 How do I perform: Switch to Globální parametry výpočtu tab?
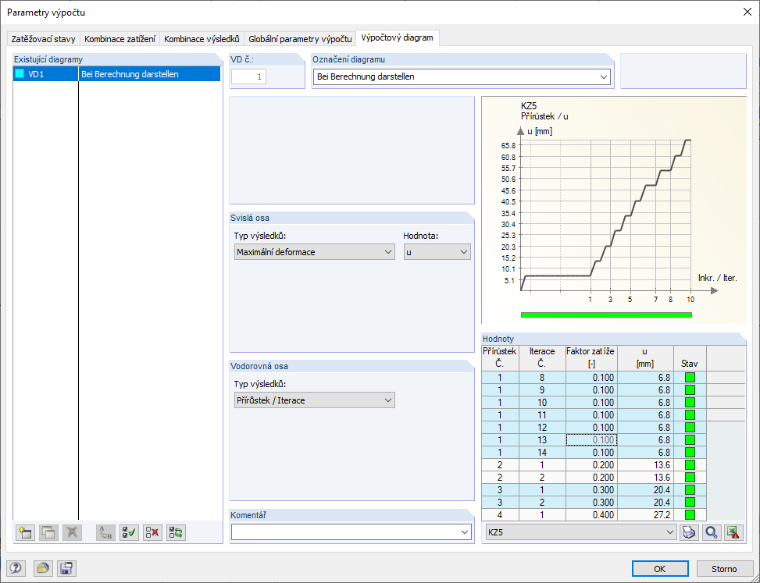(300, 39)
